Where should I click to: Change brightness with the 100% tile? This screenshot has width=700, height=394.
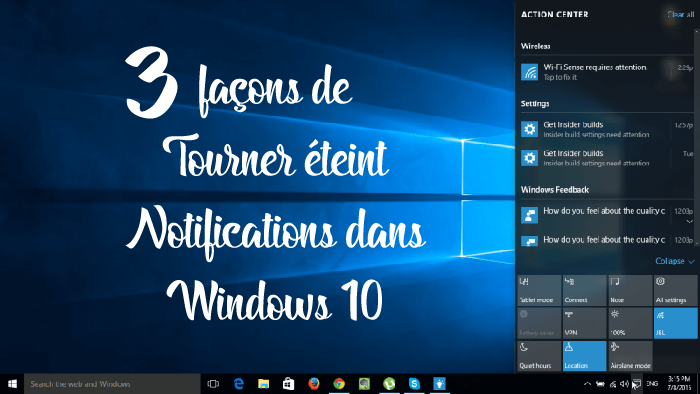pyautogui.click(x=630, y=323)
